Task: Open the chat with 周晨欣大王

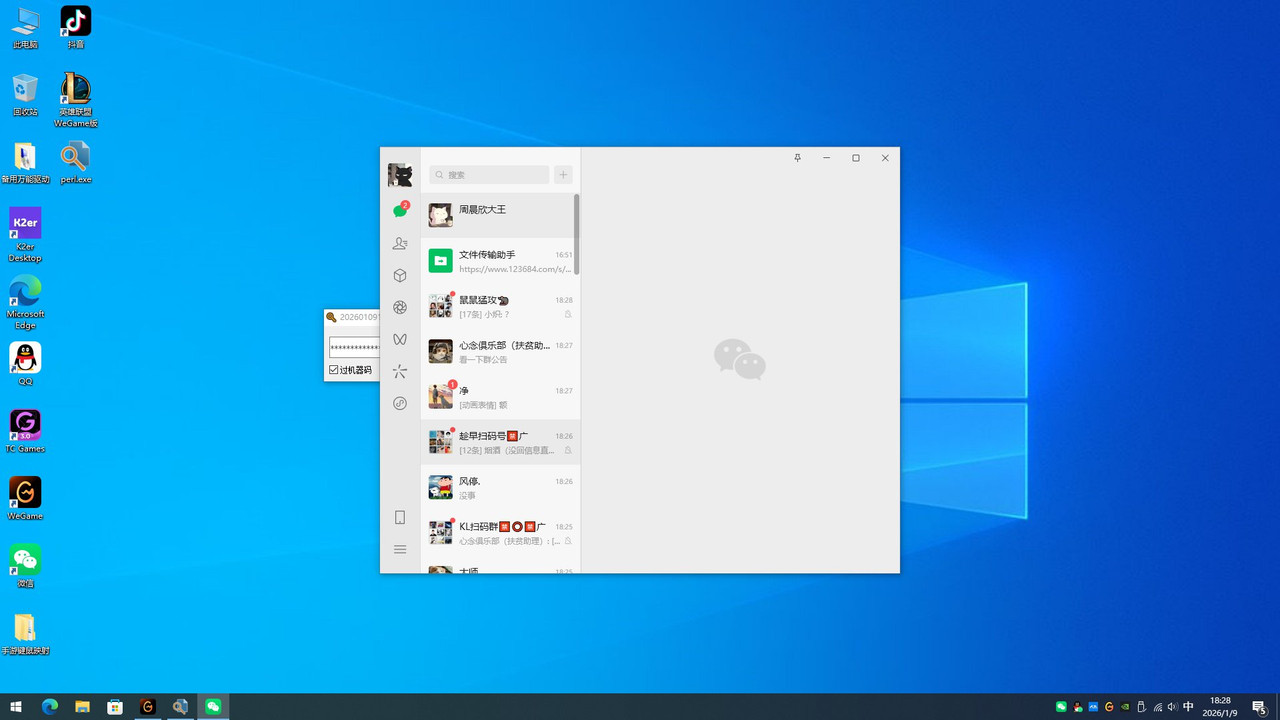Action: pos(500,215)
